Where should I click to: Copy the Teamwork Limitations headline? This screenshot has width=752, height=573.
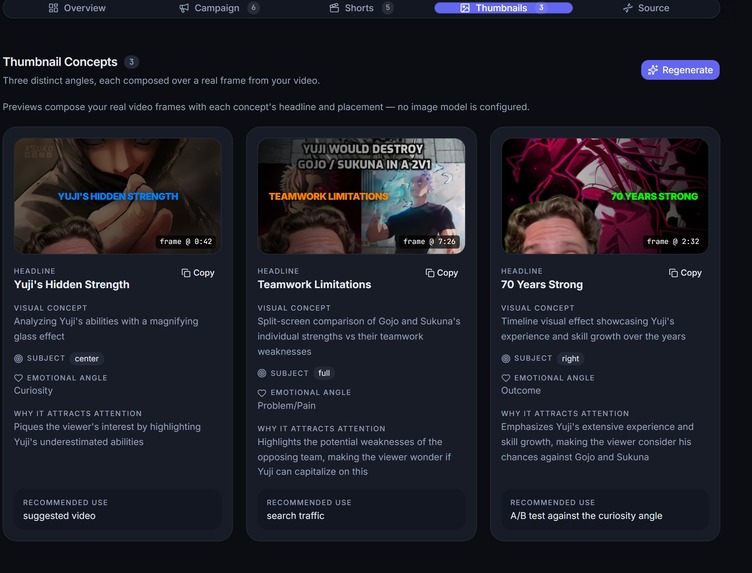pos(441,273)
